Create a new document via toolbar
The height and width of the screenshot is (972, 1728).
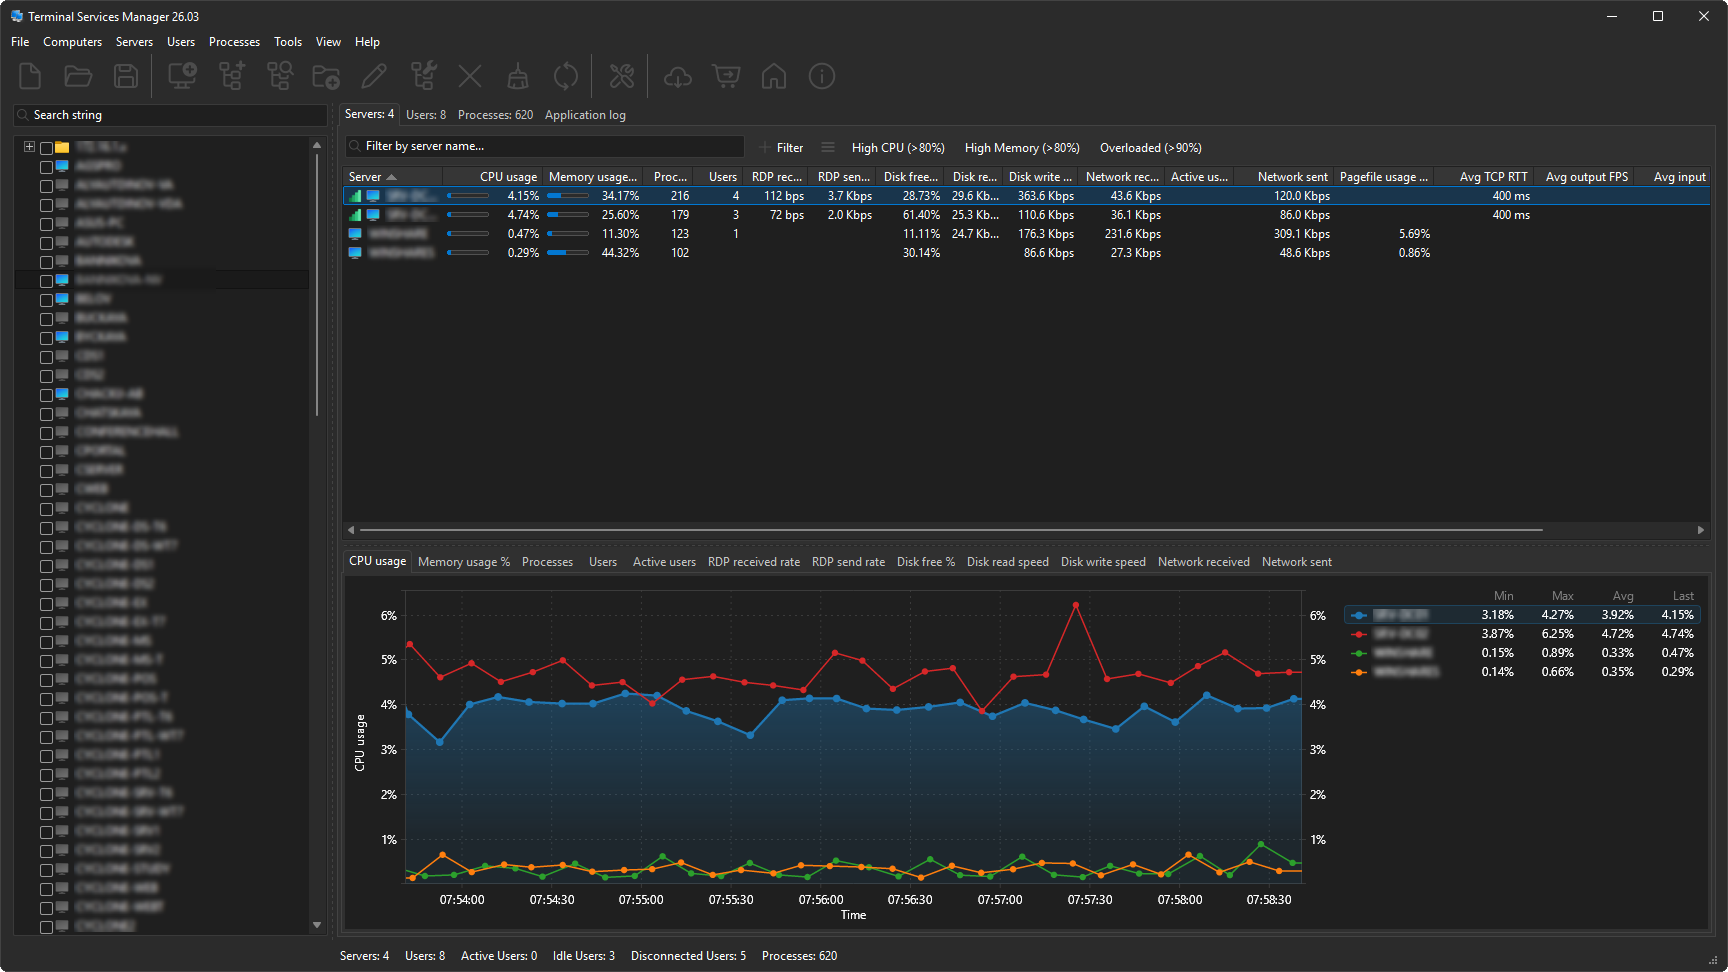pyautogui.click(x=29, y=76)
